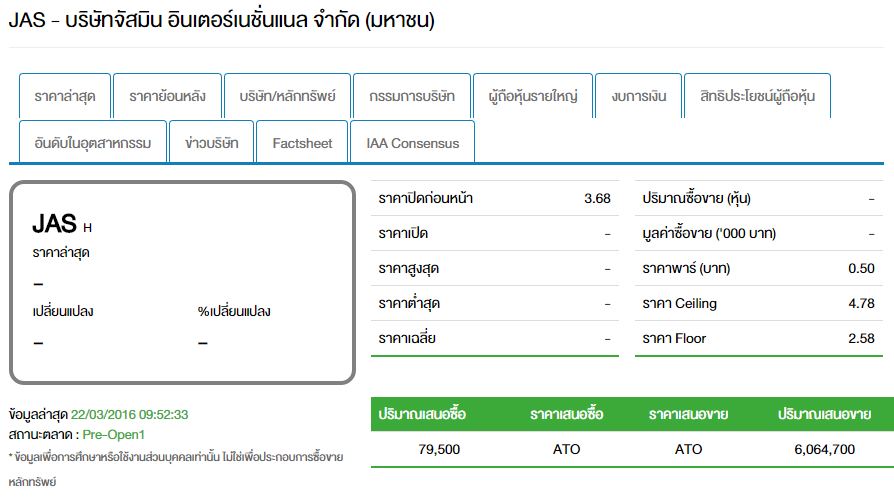Open the สิทธิประโยชน์ผู้ถือหุ้น tab
894x503 pixels.
click(x=757, y=96)
